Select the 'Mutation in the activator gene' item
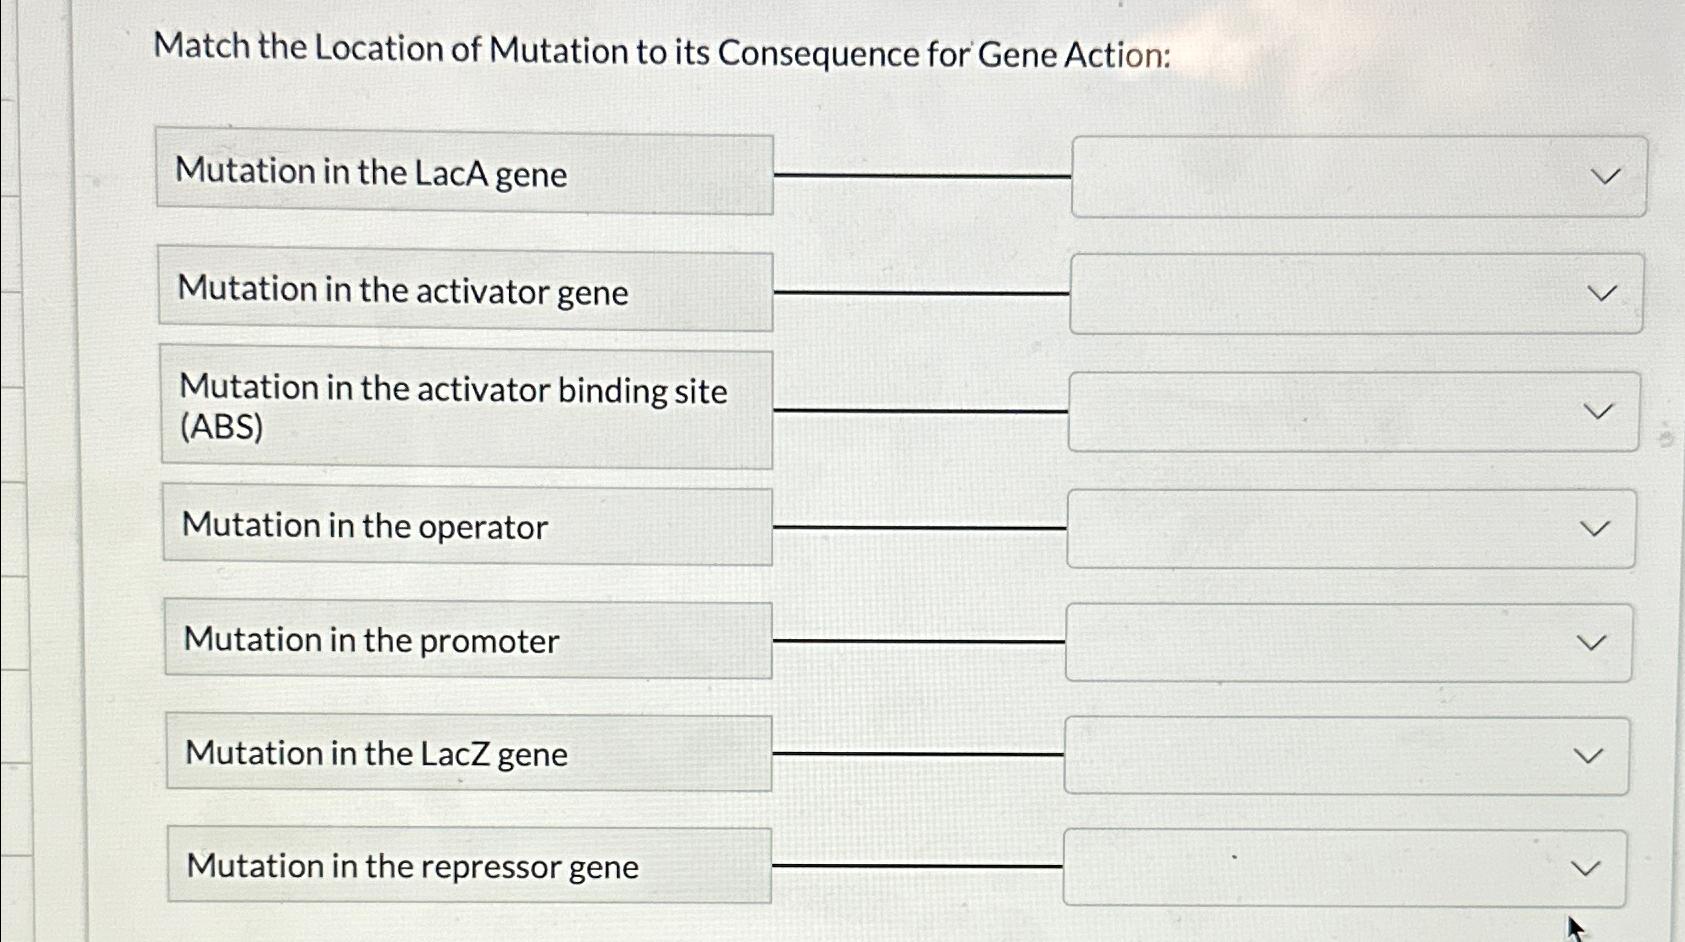 [x=466, y=291]
